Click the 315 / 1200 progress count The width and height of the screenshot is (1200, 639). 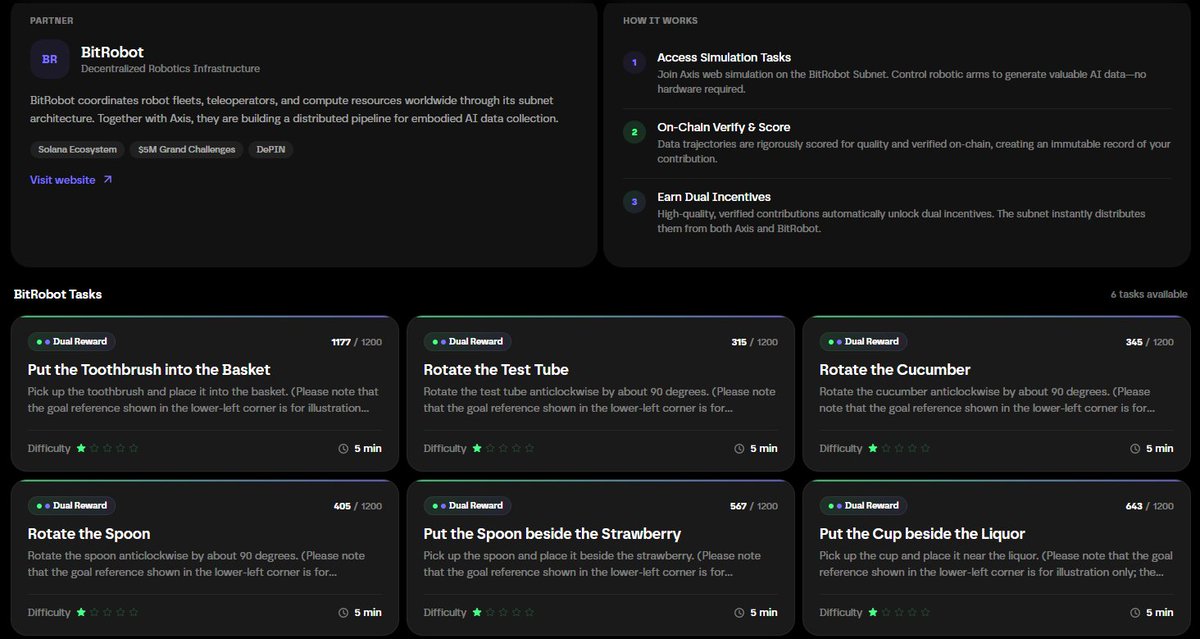tap(754, 342)
